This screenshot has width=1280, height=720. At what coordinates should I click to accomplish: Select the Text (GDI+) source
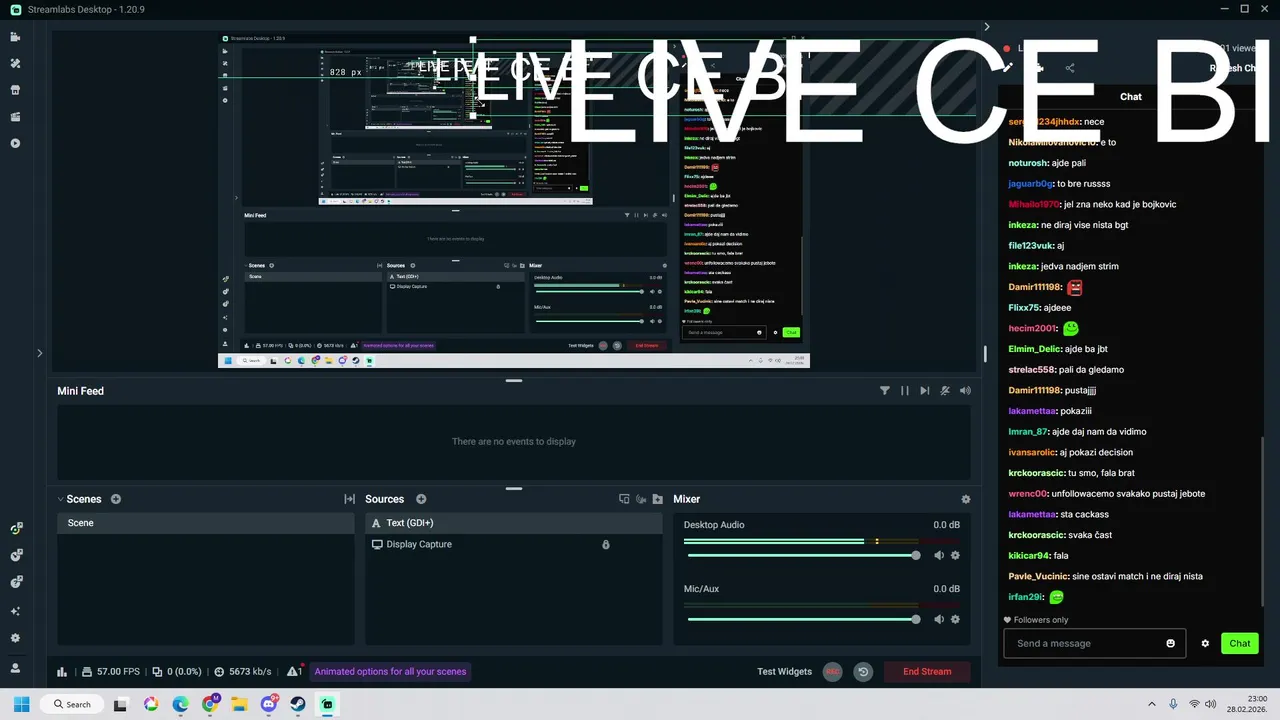click(x=513, y=523)
